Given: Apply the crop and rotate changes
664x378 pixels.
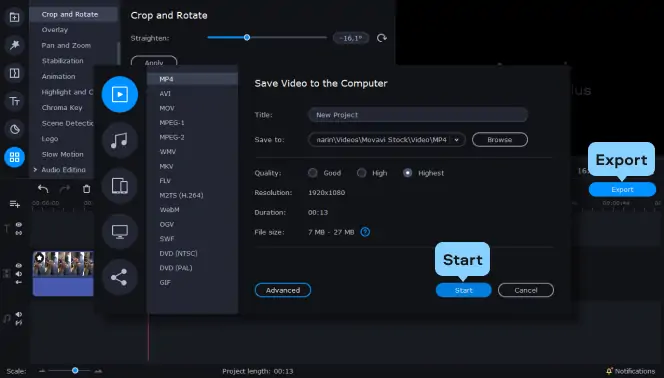Looking at the screenshot, I should click(x=154, y=62).
